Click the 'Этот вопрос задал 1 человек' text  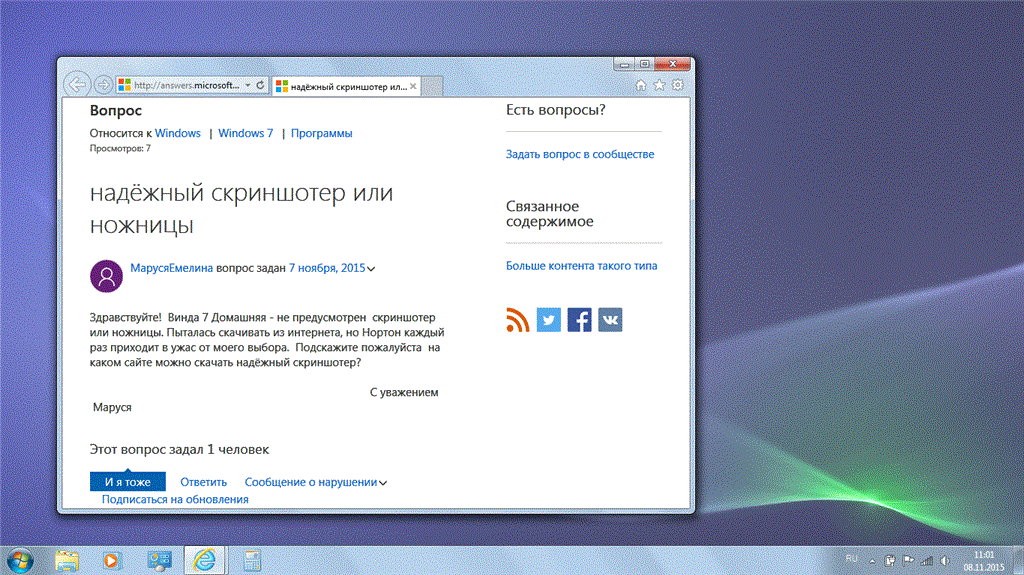(179, 450)
